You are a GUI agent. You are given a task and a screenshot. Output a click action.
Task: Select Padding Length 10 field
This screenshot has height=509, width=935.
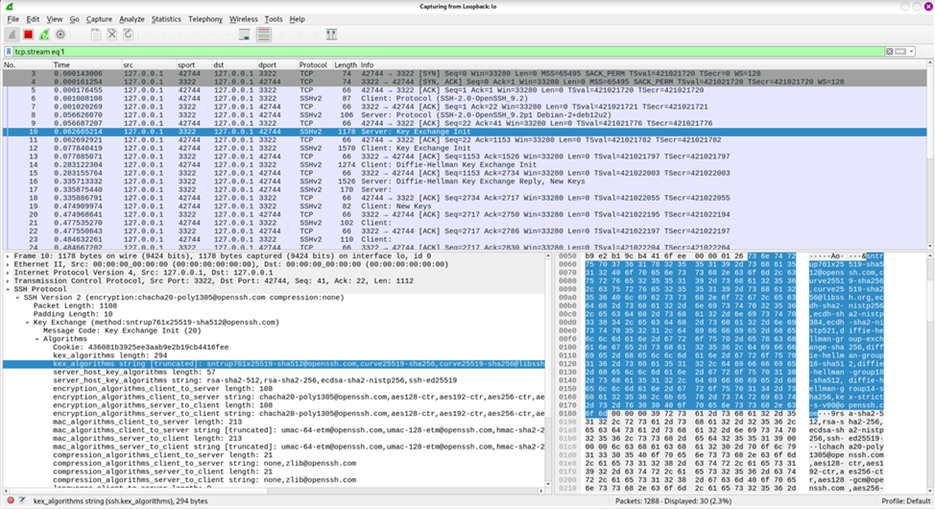(73, 314)
